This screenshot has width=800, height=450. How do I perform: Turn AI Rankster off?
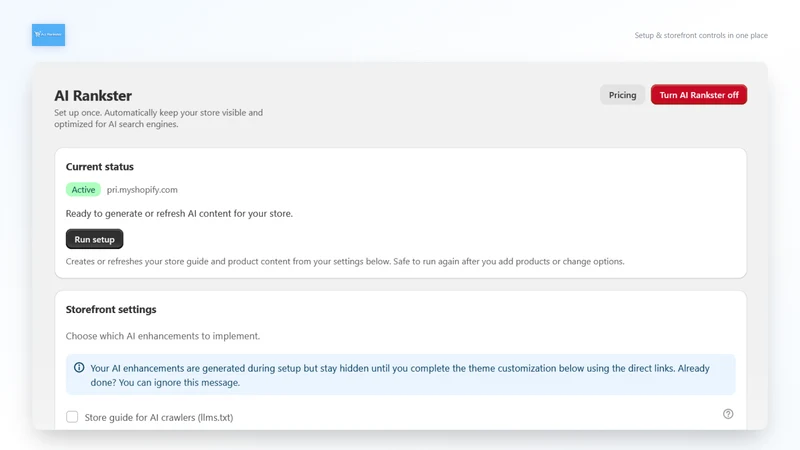click(x=698, y=95)
